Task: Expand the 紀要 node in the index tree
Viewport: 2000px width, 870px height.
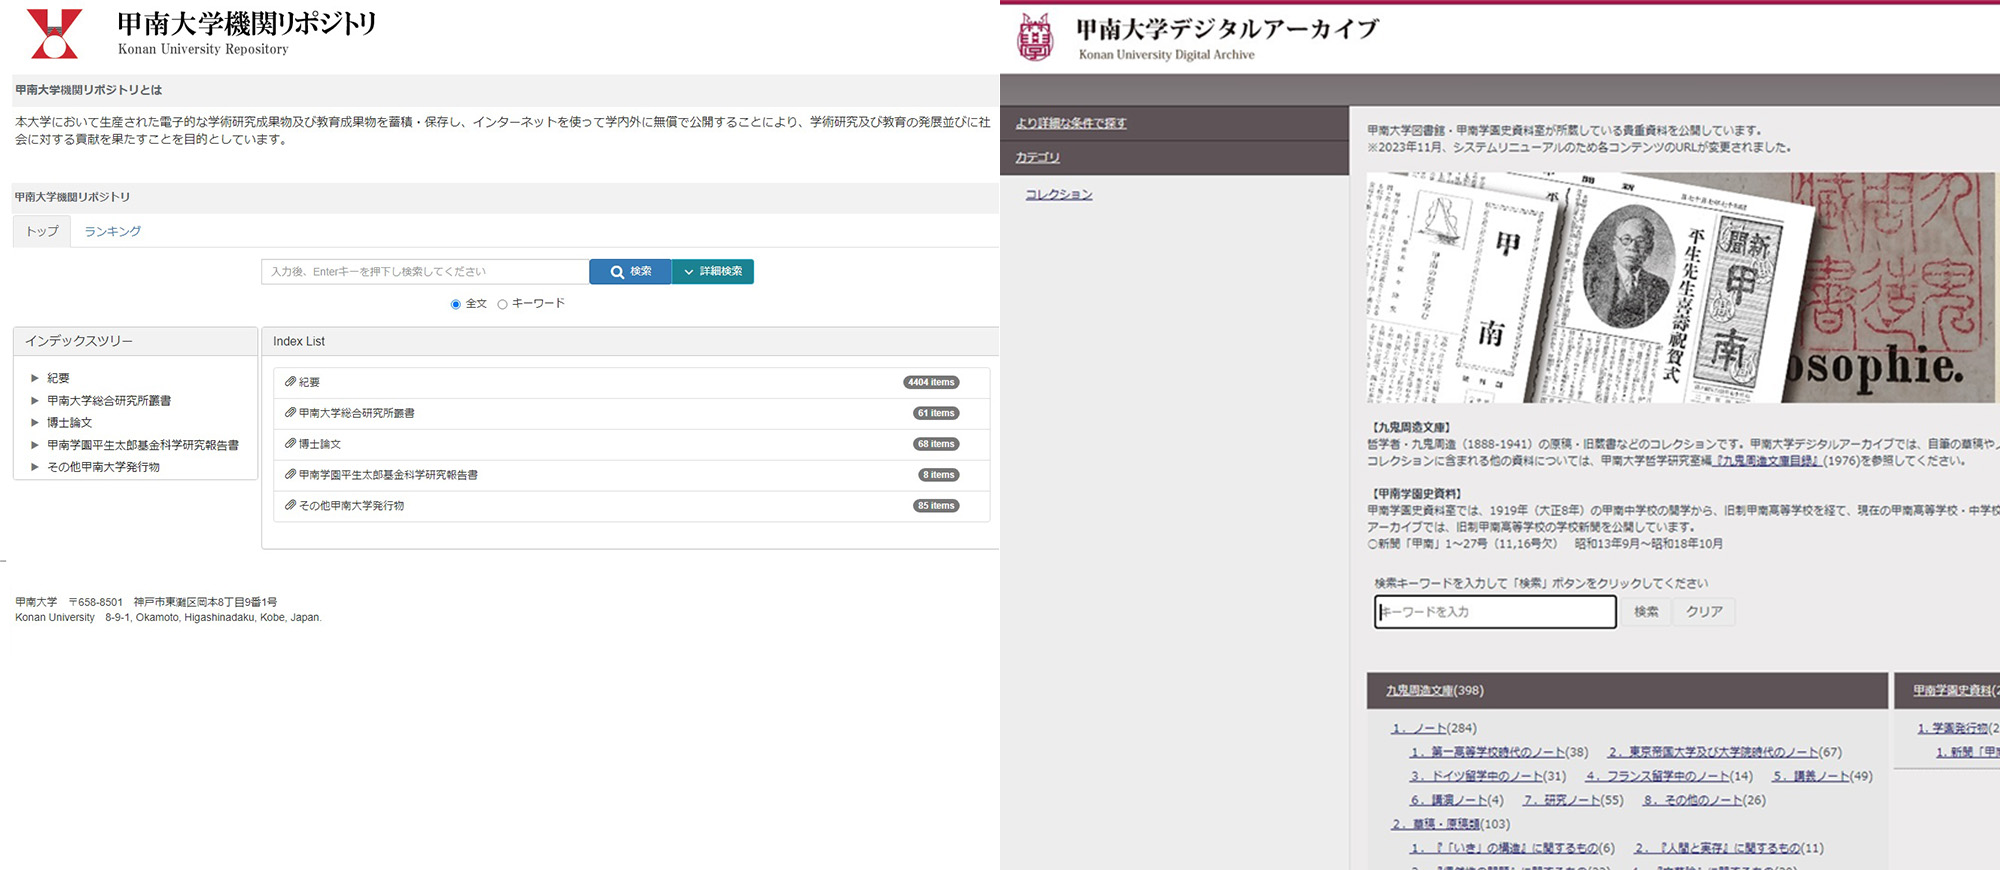Action: click(35, 378)
